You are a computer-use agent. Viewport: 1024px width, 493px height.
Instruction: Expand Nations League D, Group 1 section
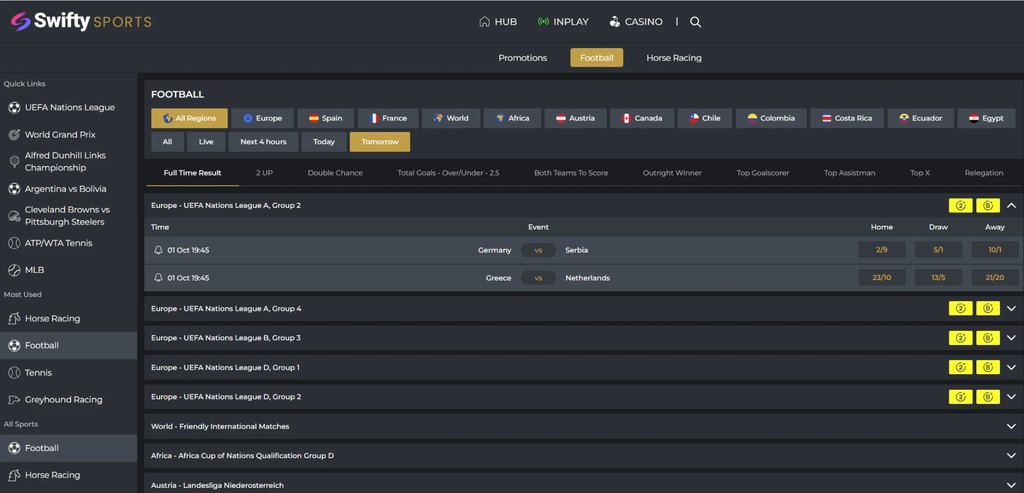point(1012,367)
